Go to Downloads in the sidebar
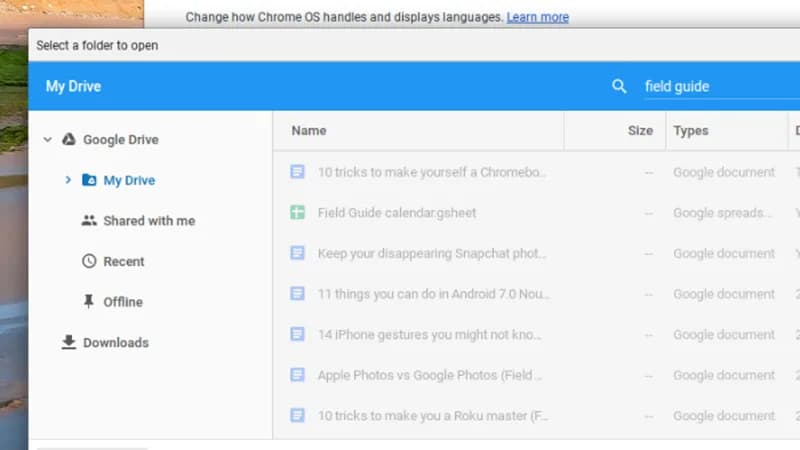Screen dimensions: 800x450 point(115,343)
